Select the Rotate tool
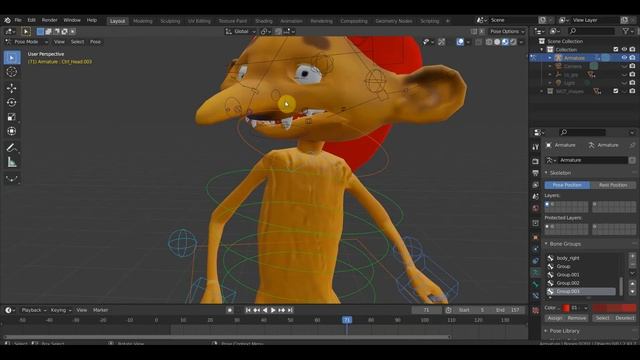The width and height of the screenshot is (640, 360). click(x=11, y=102)
